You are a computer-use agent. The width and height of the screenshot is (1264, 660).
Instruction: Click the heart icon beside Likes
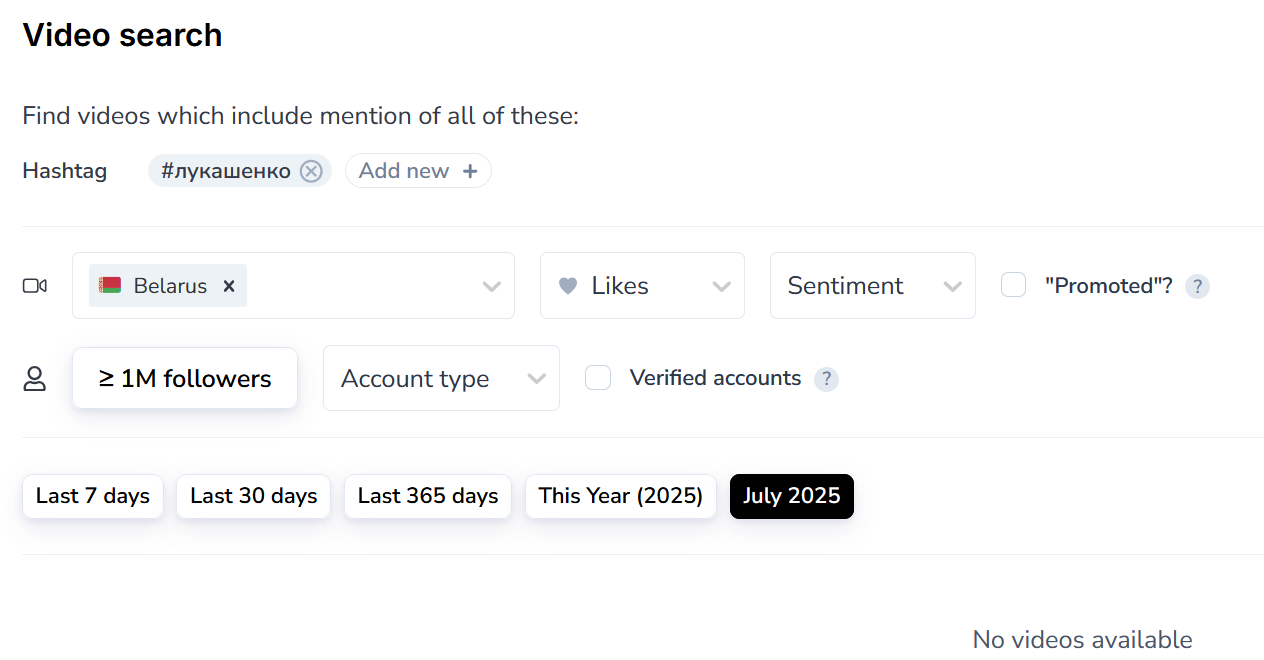click(x=568, y=286)
